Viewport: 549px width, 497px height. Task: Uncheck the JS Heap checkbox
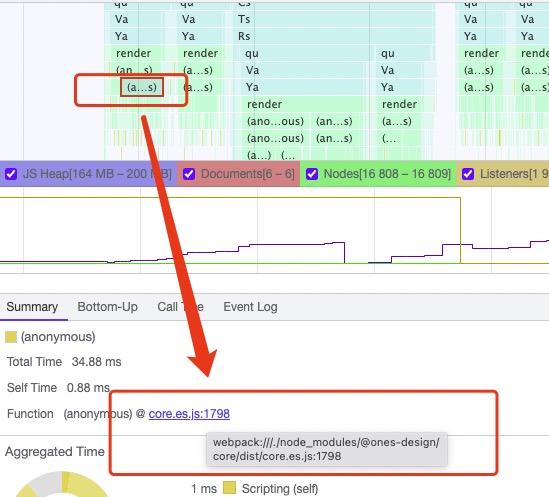11,174
